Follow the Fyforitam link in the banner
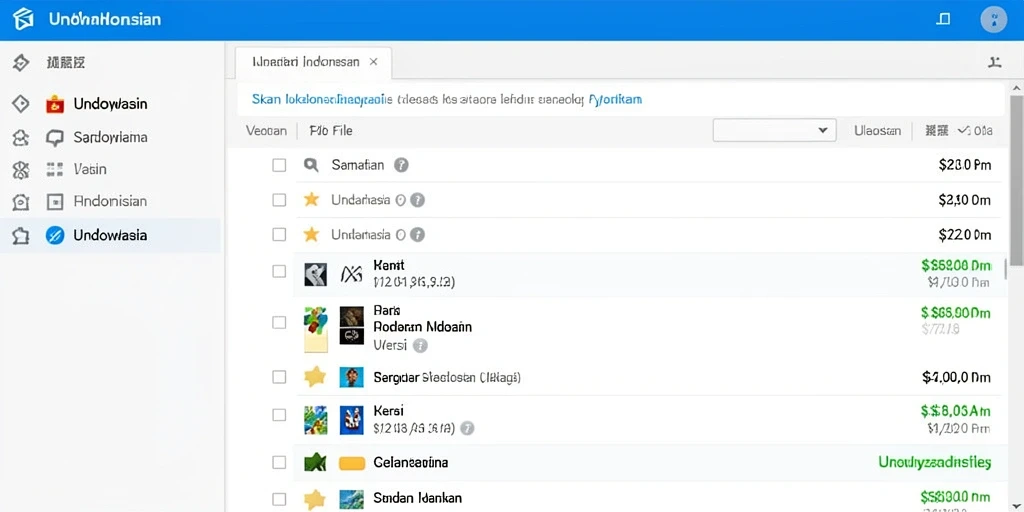1024x512 pixels. (x=615, y=99)
